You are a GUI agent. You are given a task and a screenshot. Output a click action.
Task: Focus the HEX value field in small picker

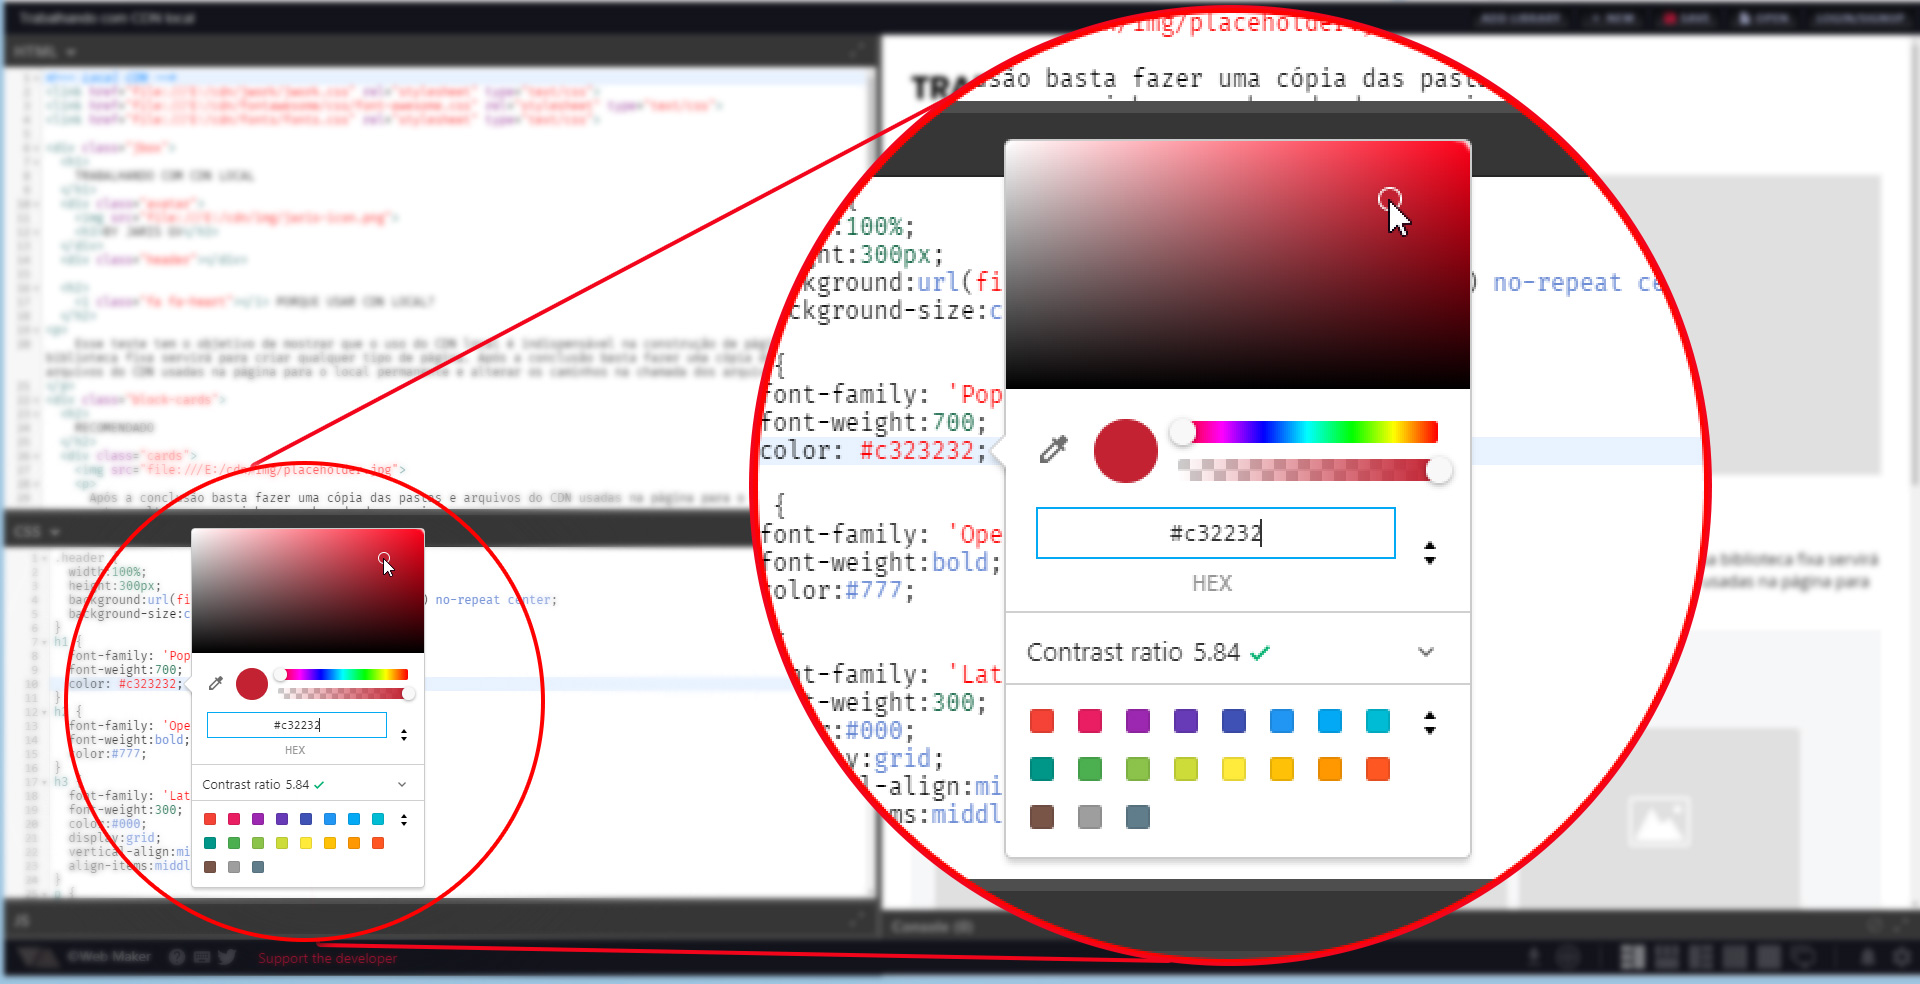(297, 725)
